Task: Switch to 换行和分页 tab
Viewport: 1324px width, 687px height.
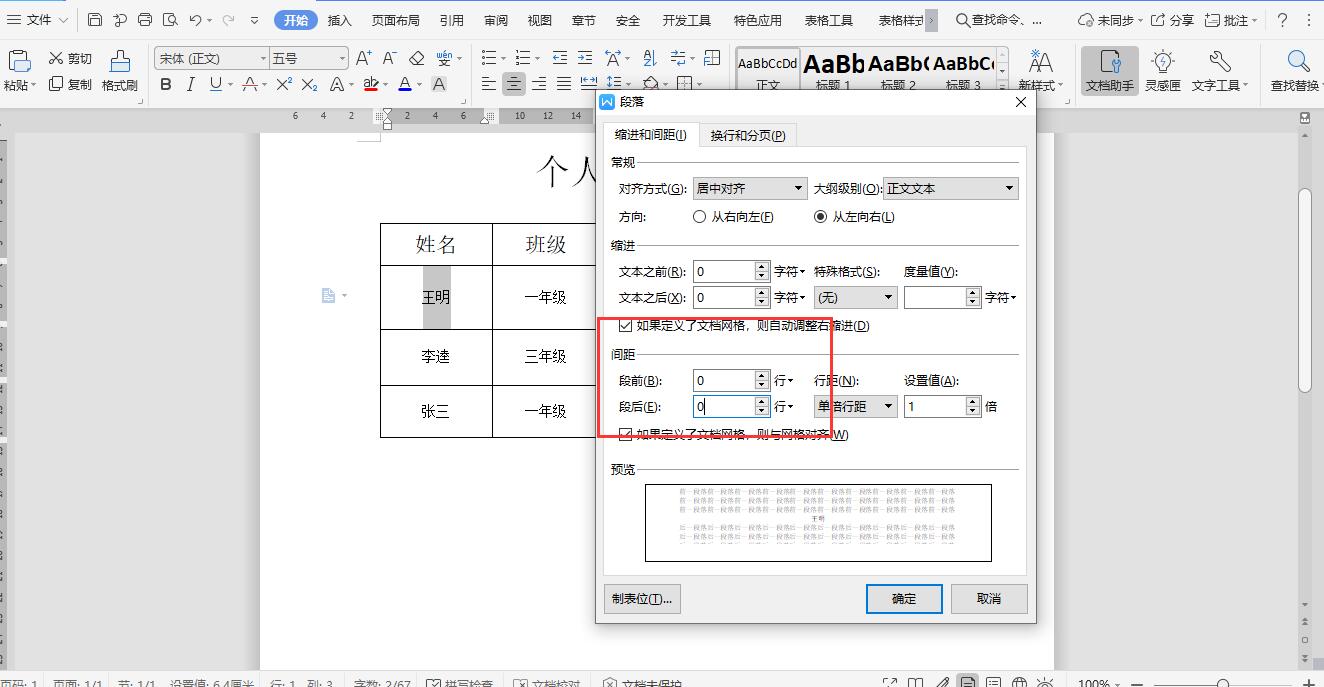Action: [x=747, y=135]
